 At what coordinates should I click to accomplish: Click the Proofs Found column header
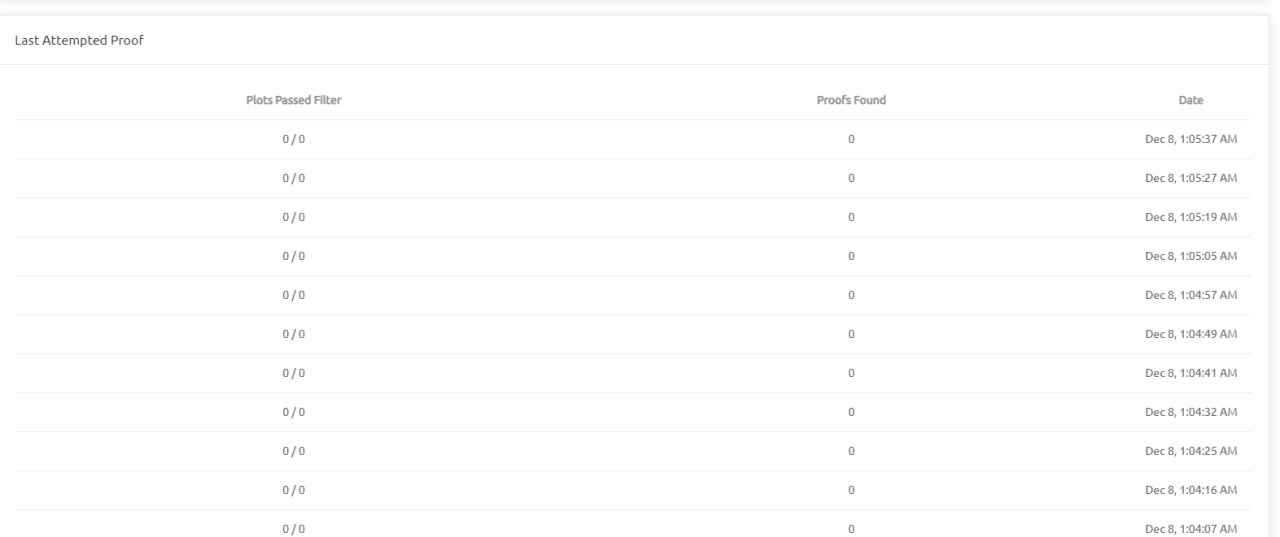click(851, 100)
